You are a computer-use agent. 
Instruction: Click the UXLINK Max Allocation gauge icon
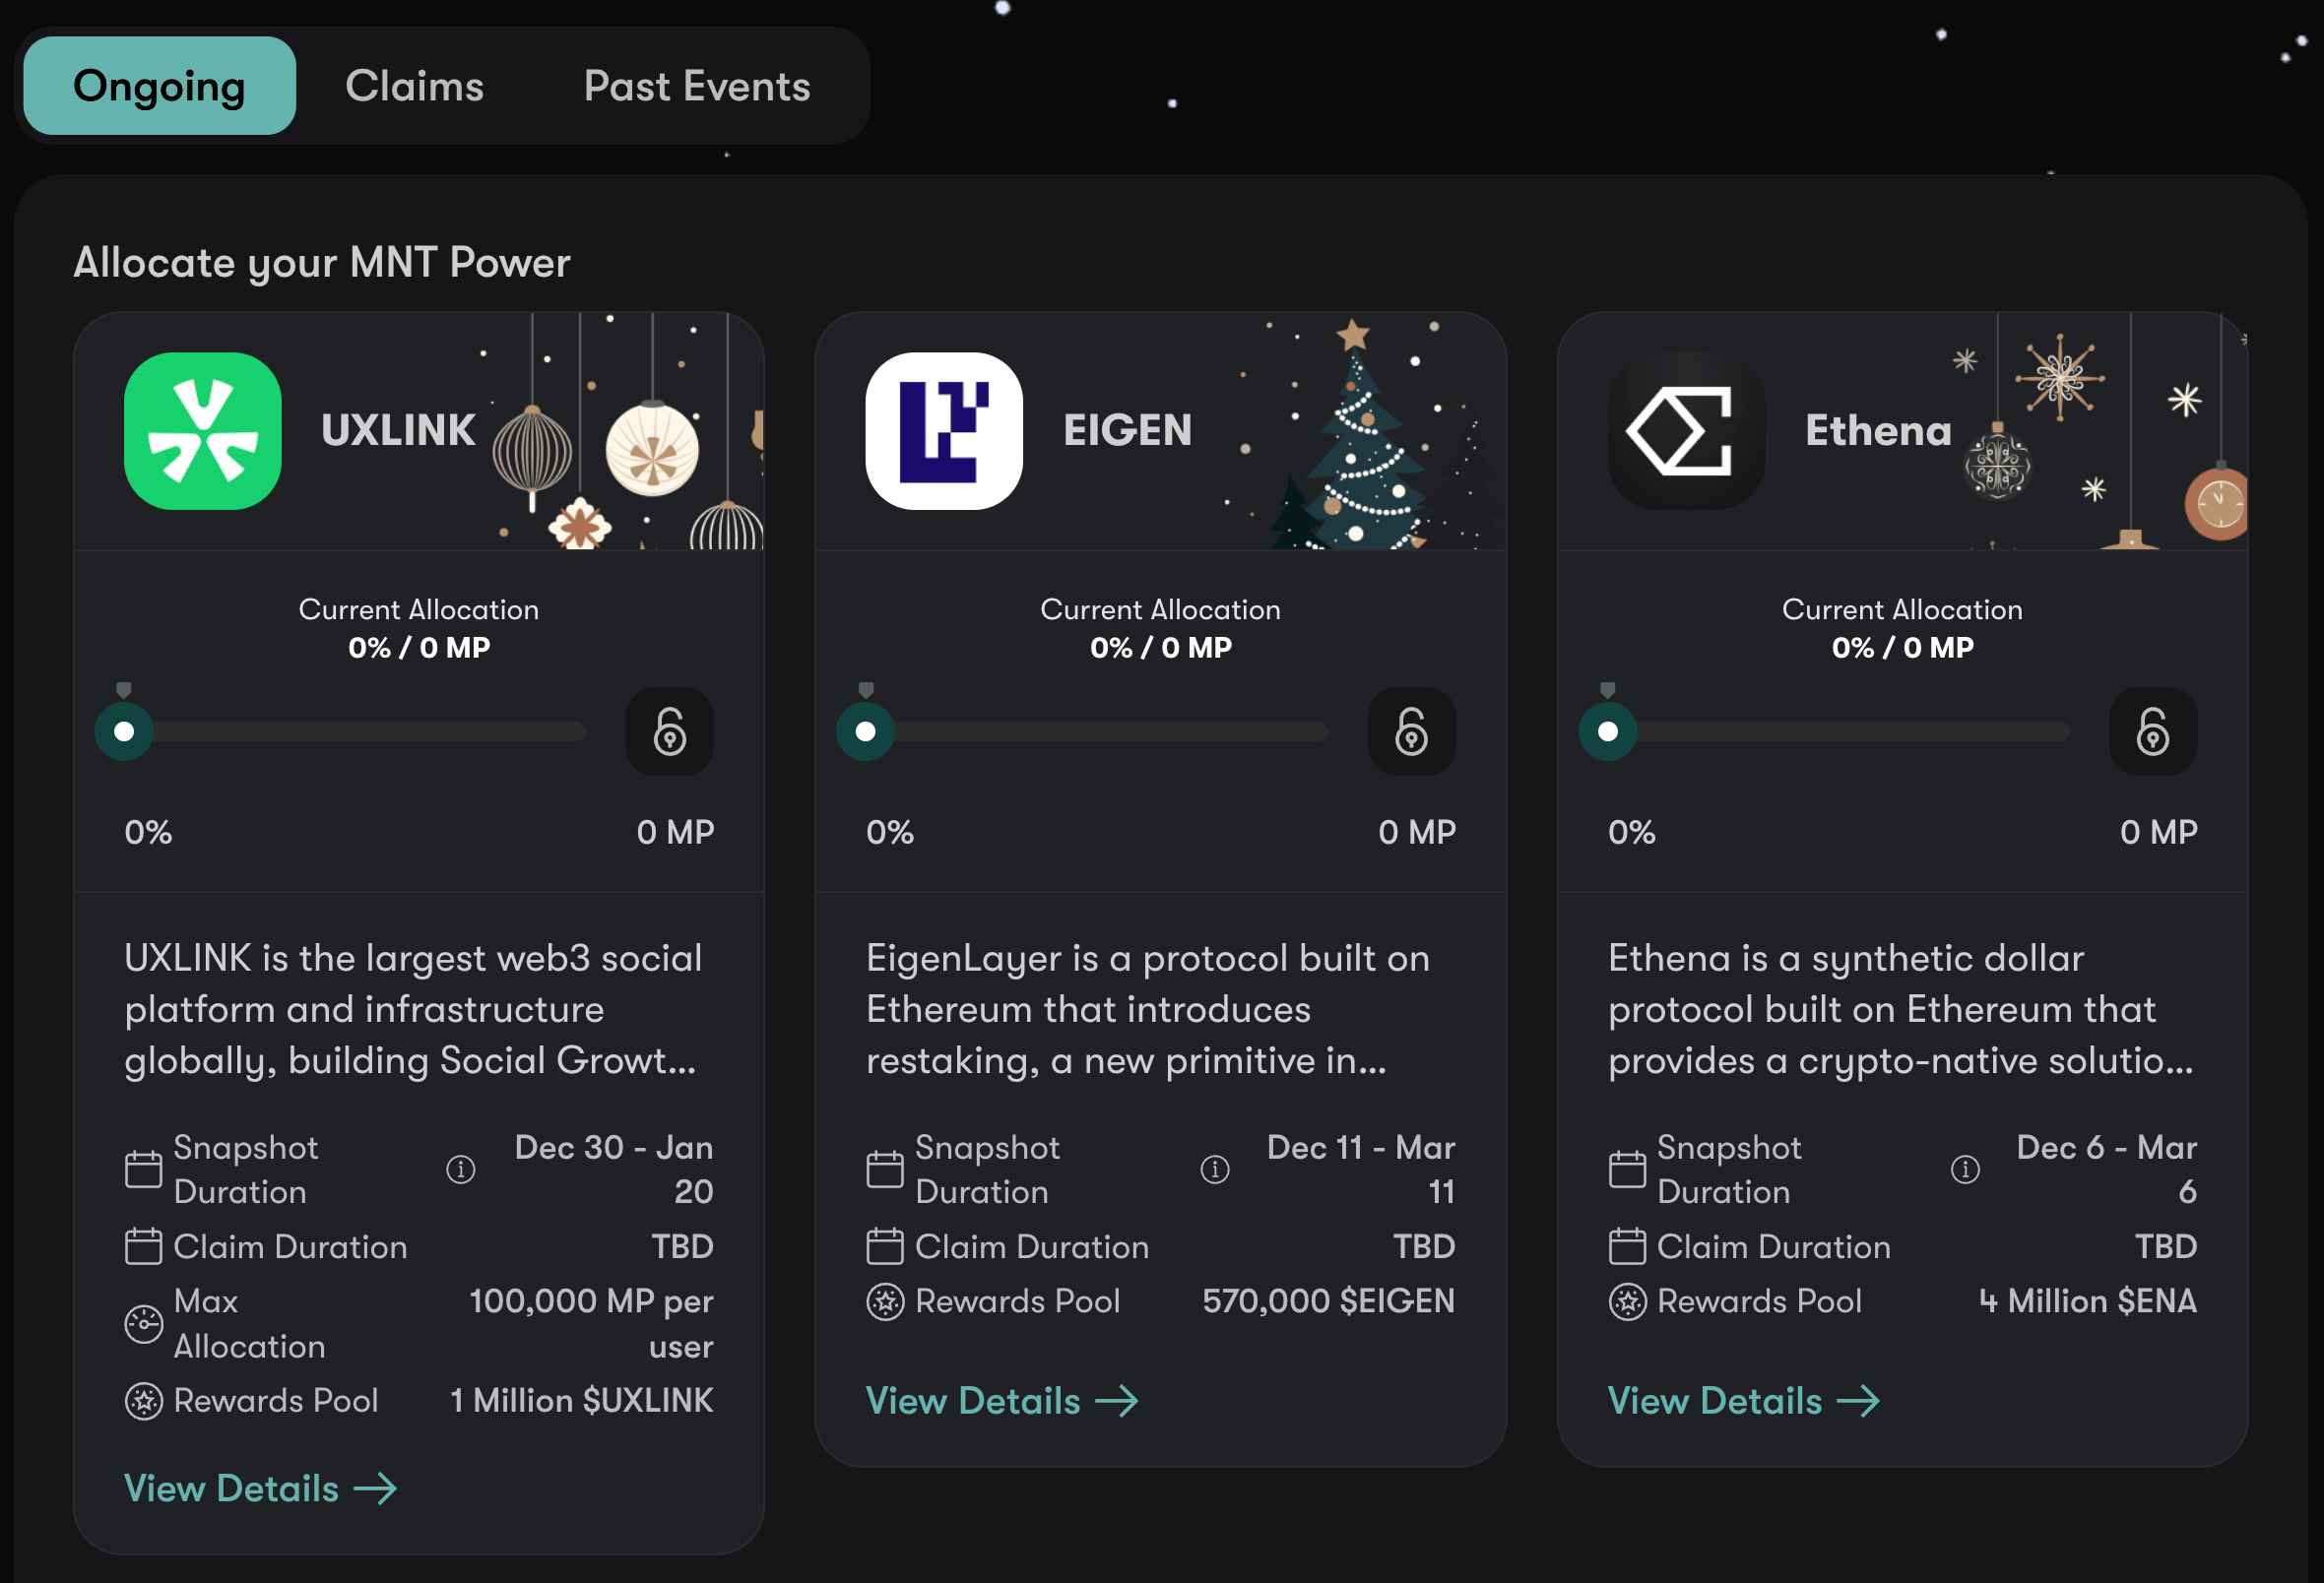tap(143, 1324)
